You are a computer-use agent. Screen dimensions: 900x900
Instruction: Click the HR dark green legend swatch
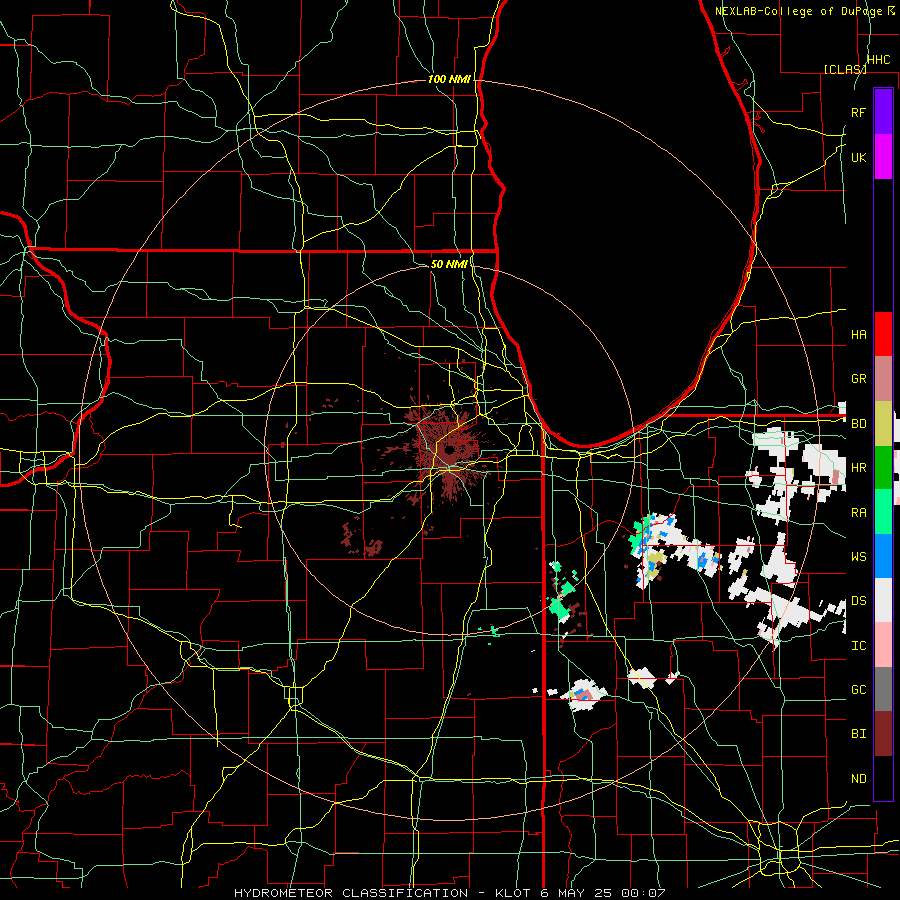(x=883, y=467)
